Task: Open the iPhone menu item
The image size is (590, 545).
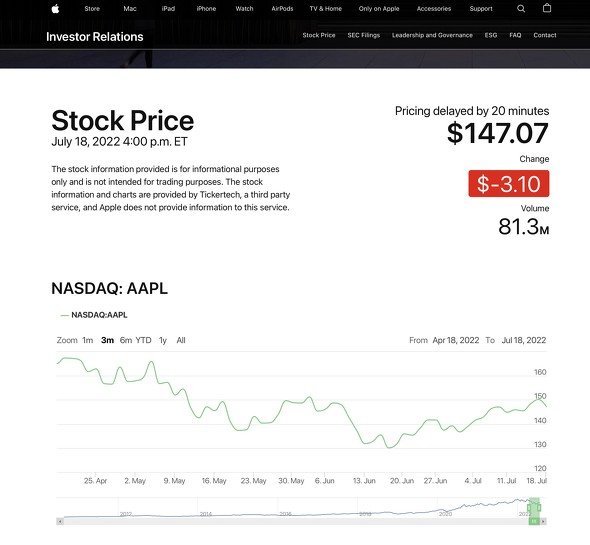Action: click(206, 8)
